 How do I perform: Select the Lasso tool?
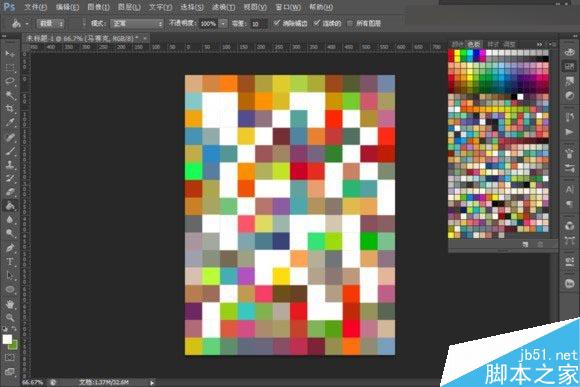[10, 81]
